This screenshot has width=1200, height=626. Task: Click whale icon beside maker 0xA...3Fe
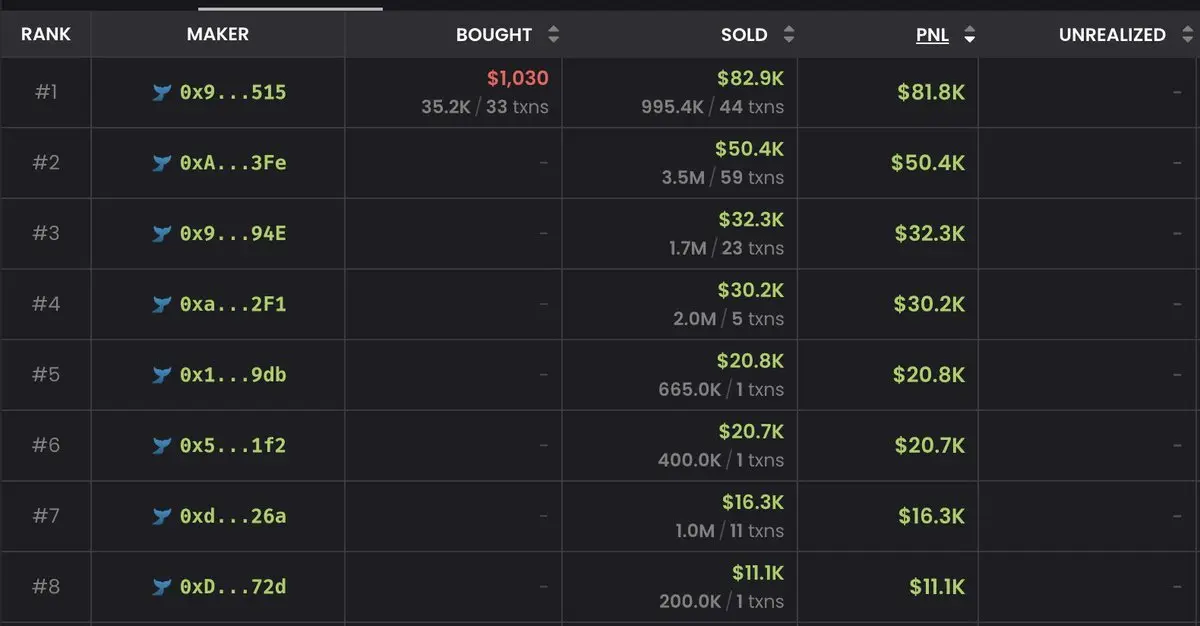pyautogui.click(x=162, y=163)
